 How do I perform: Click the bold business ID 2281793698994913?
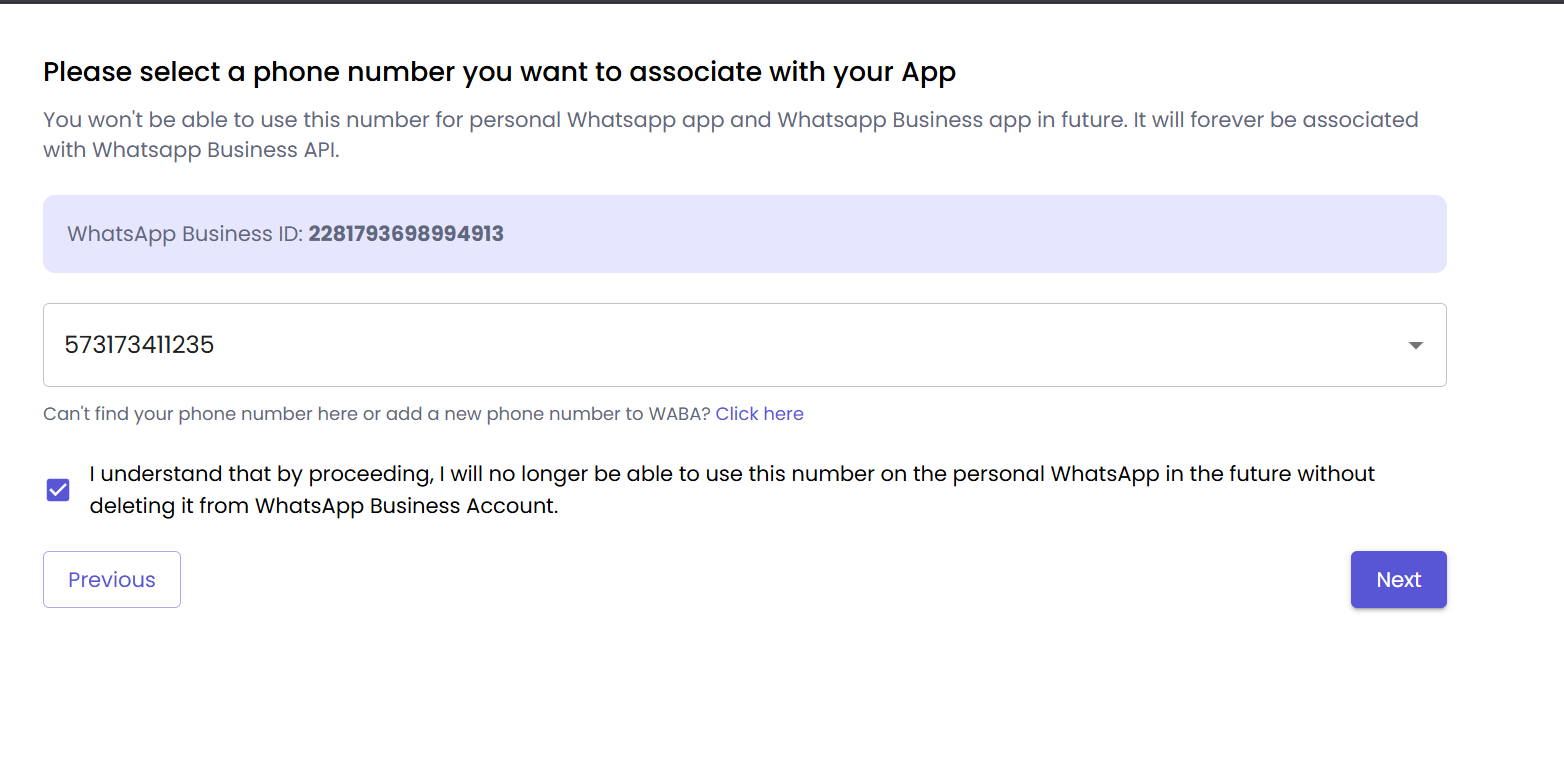(x=406, y=235)
